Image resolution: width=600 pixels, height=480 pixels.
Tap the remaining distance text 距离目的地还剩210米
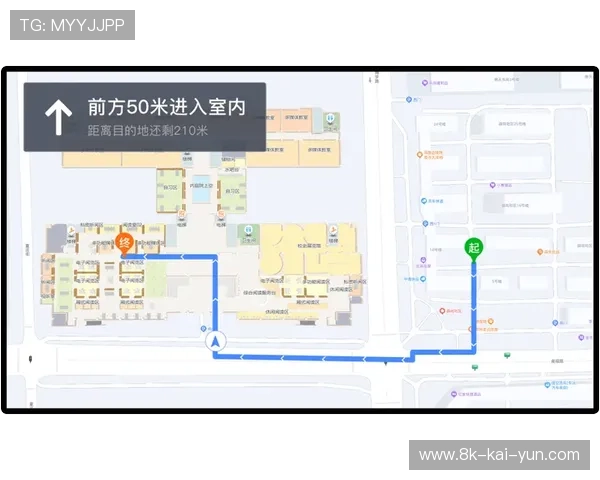148,131
